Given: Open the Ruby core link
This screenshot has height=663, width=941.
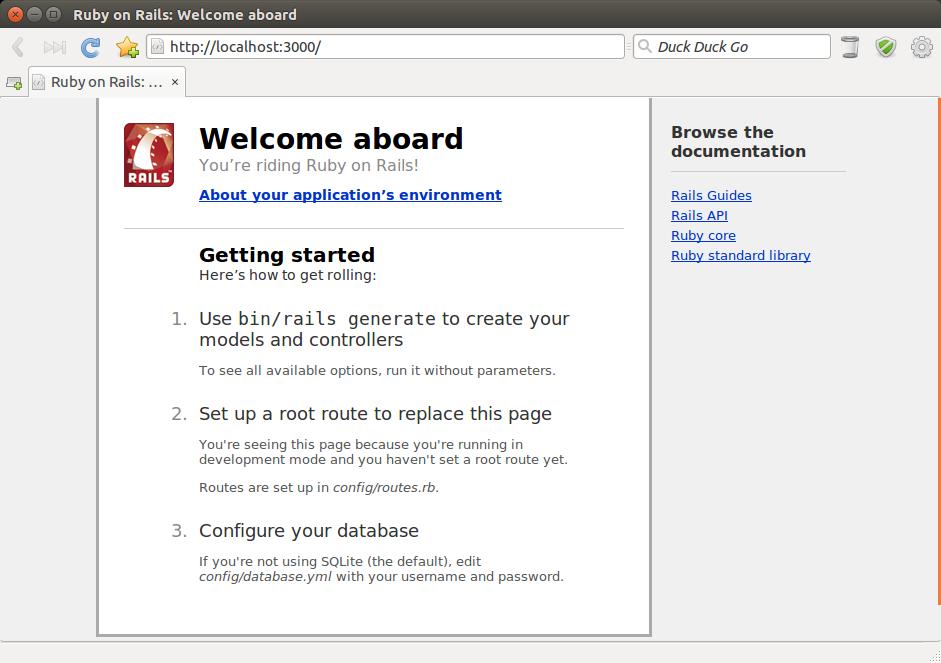Looking at the screenshot, I should pos(703,236).
